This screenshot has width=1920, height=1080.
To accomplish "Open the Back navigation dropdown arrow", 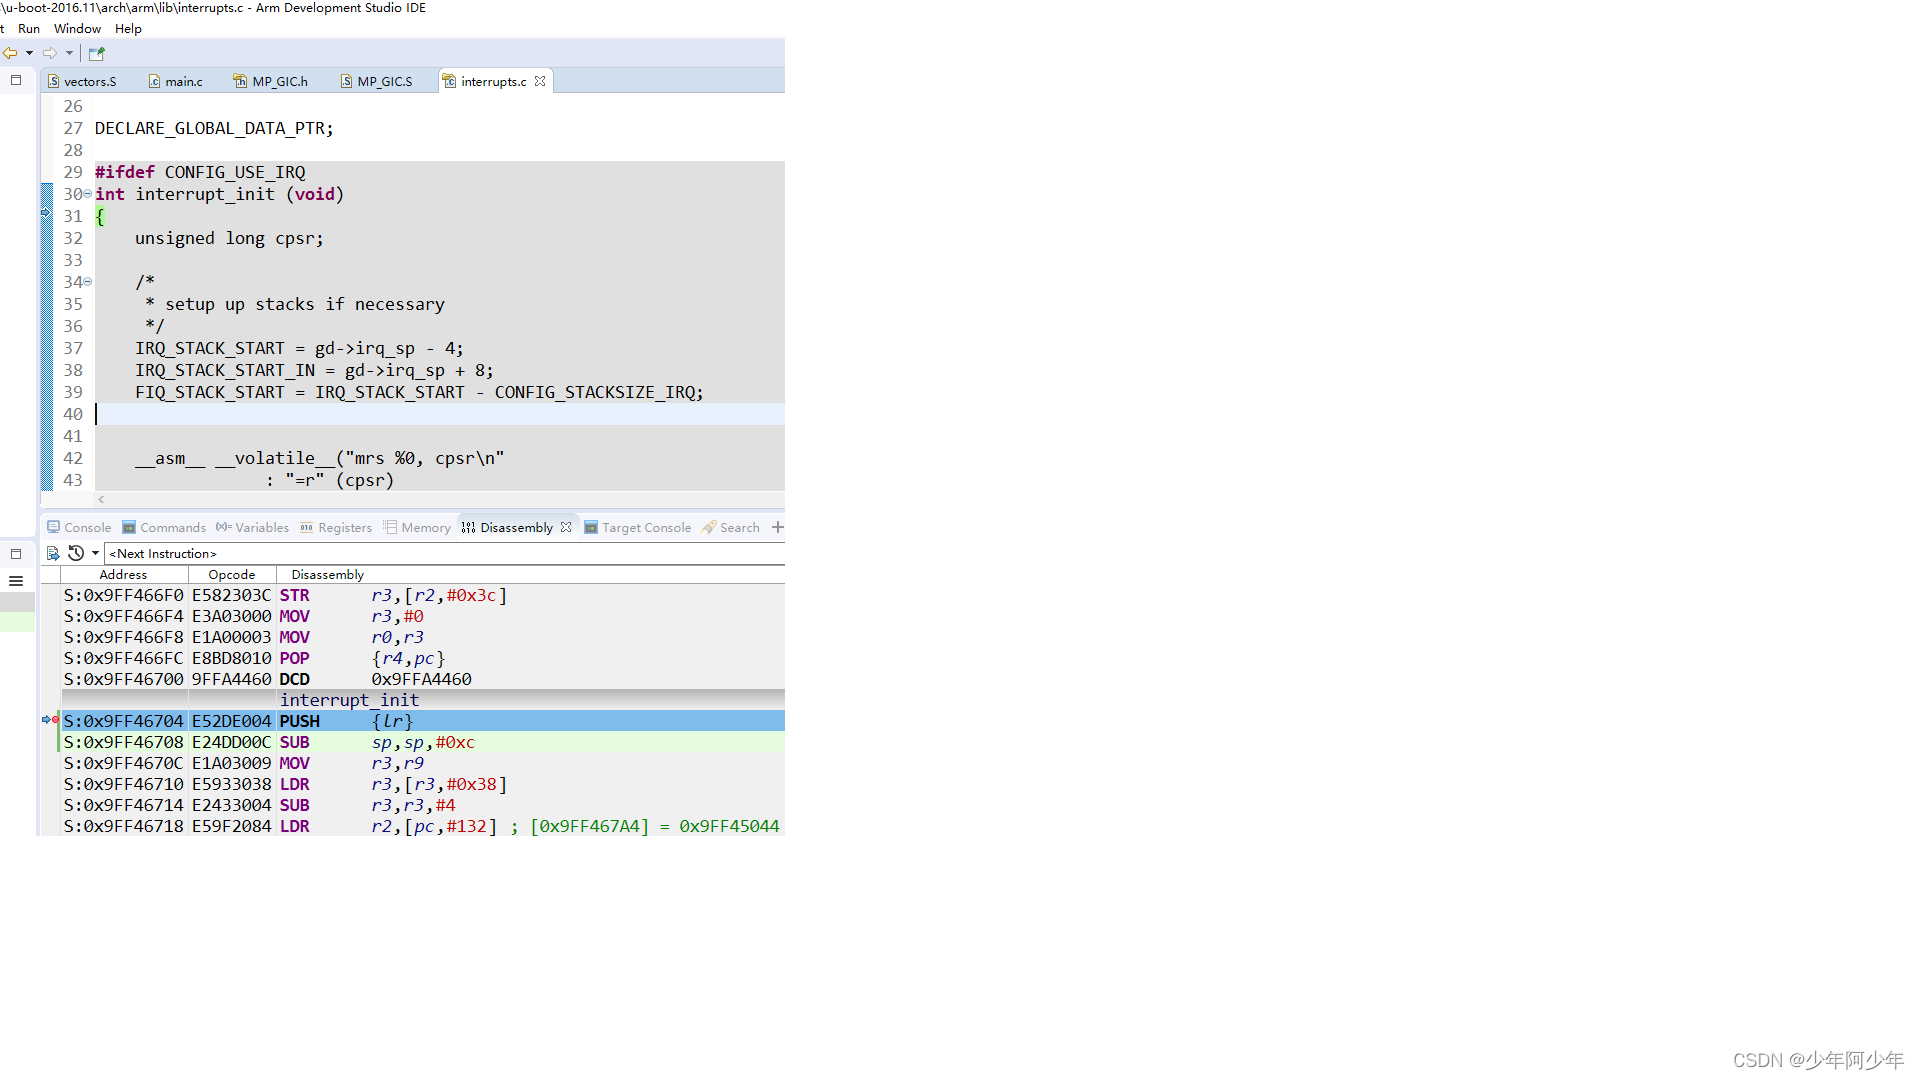I will pos(30,54).
